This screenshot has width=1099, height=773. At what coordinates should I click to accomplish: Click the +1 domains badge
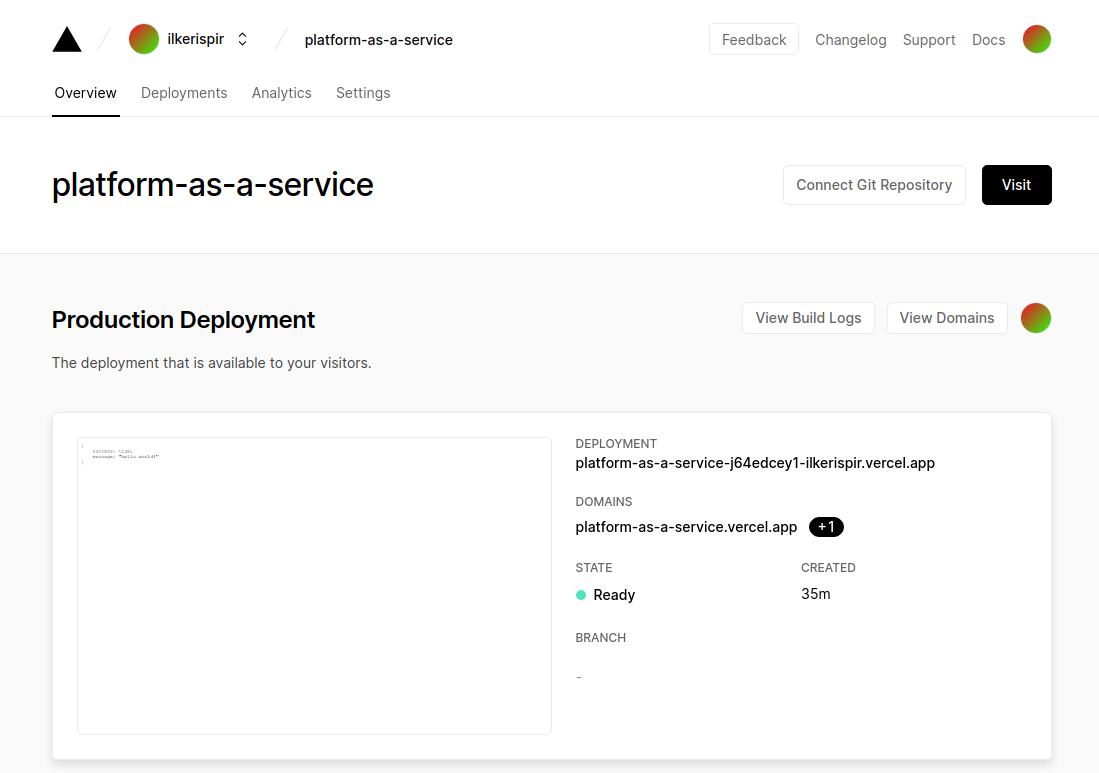[826, 527]
